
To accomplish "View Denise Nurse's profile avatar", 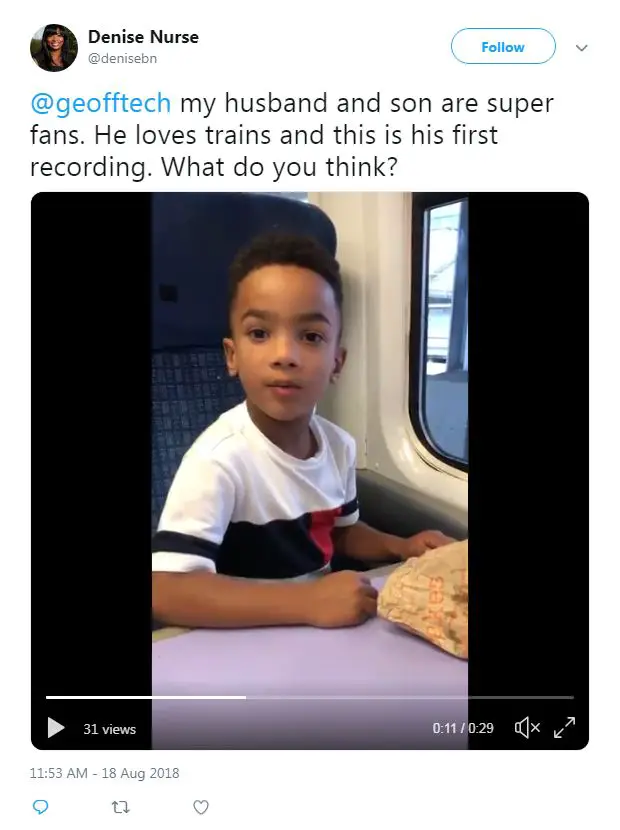I will pos(53,48).
